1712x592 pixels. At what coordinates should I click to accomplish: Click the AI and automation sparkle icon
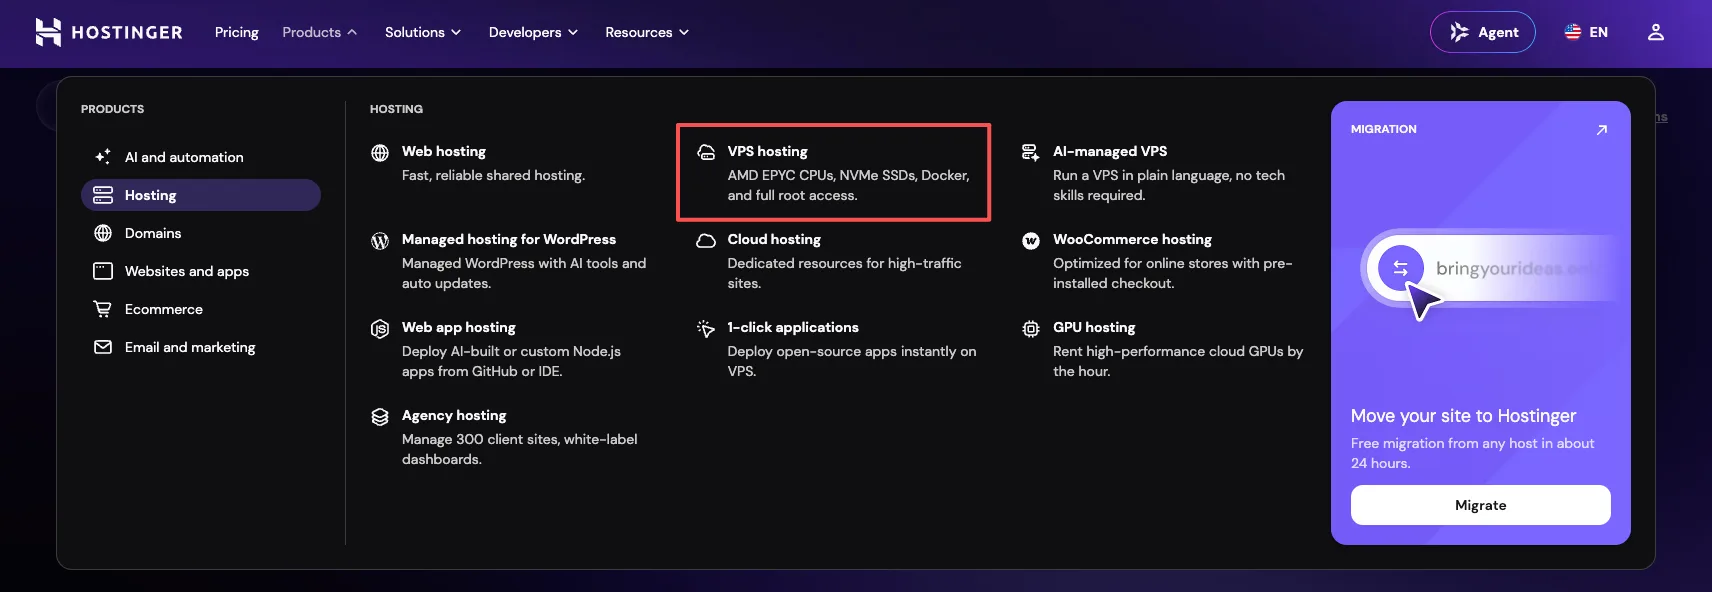(x=103, y=157)
